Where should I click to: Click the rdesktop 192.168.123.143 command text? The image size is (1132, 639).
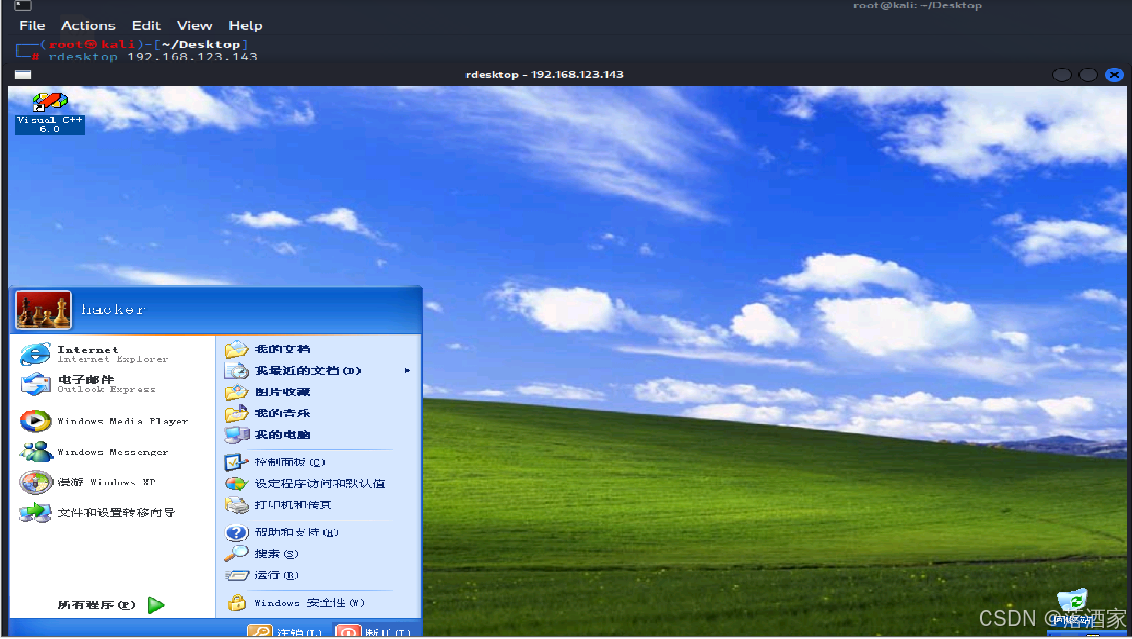153,56
